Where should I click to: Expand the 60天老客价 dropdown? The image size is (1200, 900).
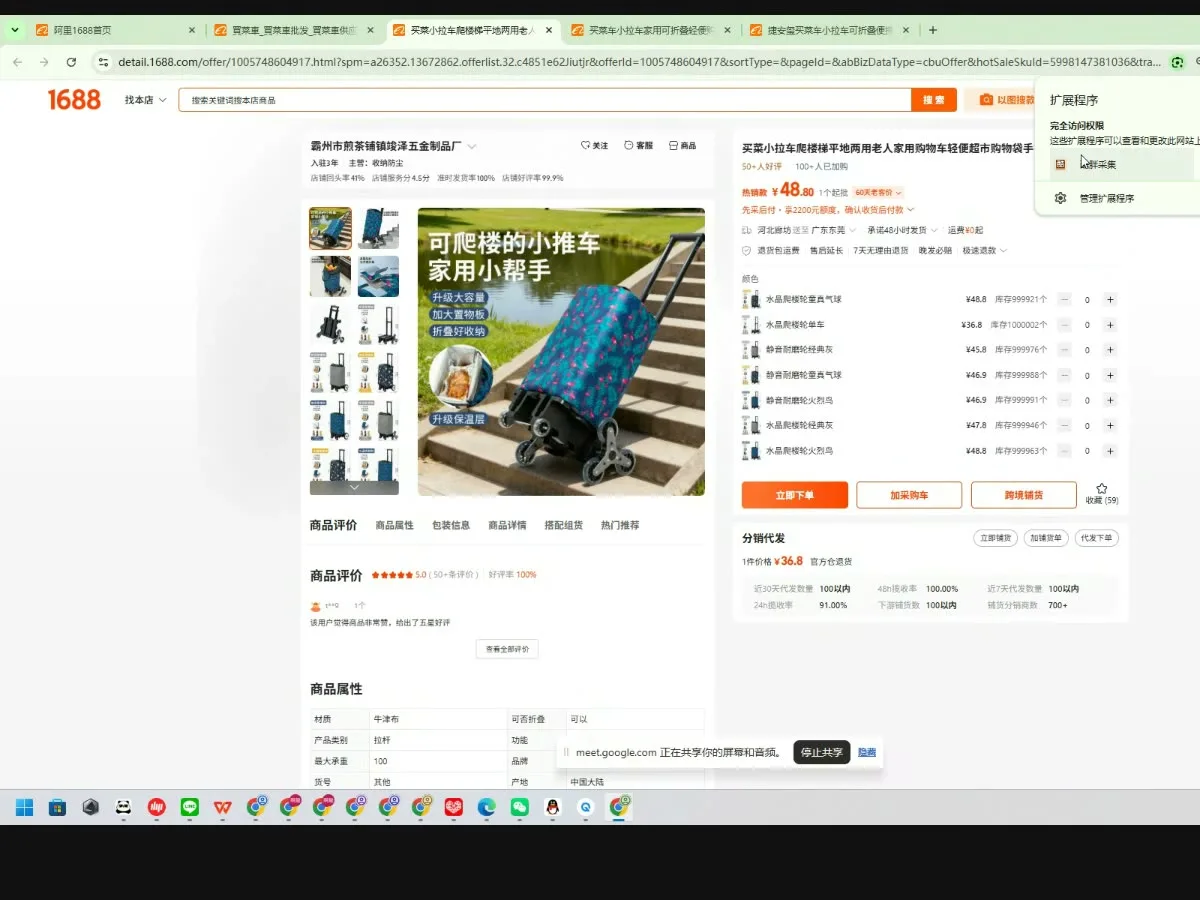point(879,192)
